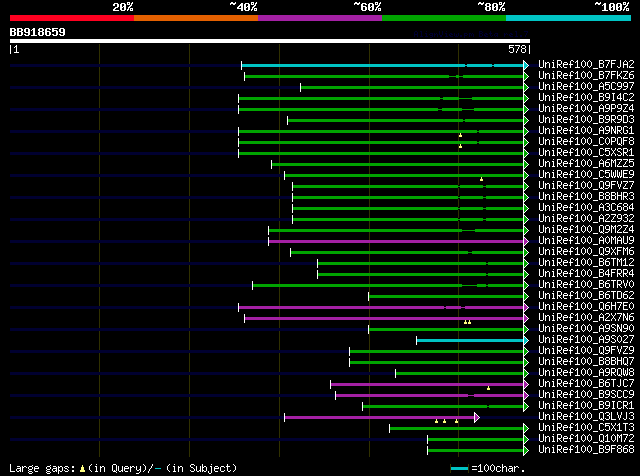Pick the UniRef100_Q6H7E0 entry
The width and height of the screenshot is (640, 476).
(586, 307)
